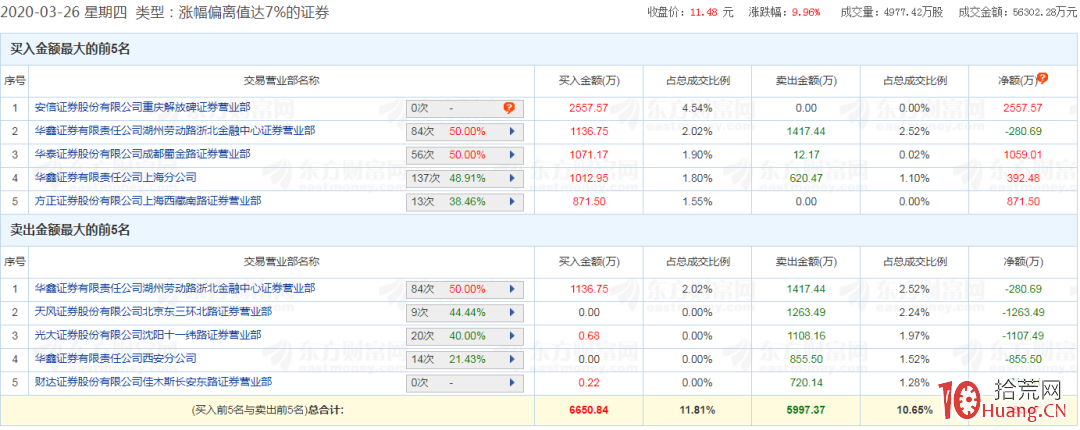Open 华鑫湖州劳动路 link in 买入前5名 table
1080x430 pixels.
[x=175, y=130]
